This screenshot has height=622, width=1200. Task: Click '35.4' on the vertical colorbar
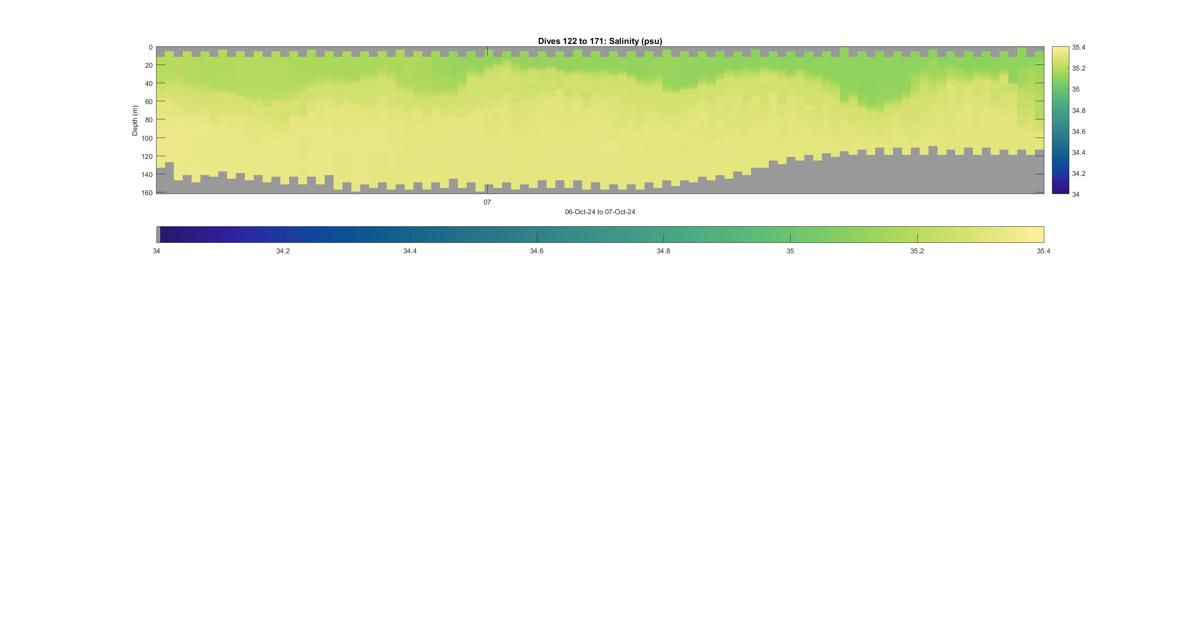(1078, 47)
